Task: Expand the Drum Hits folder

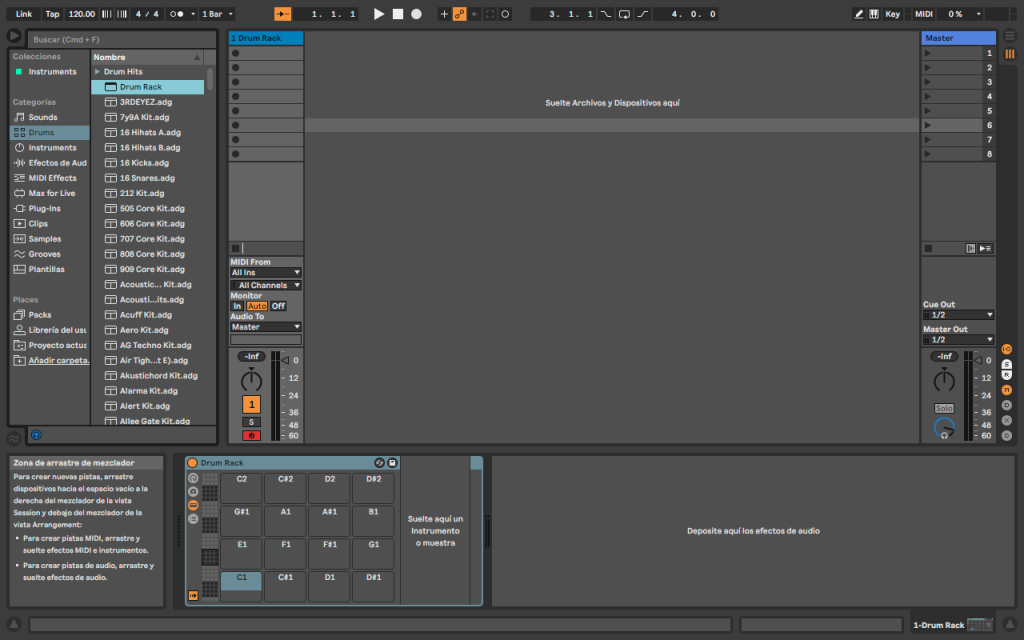Action: tap(97, 72)
